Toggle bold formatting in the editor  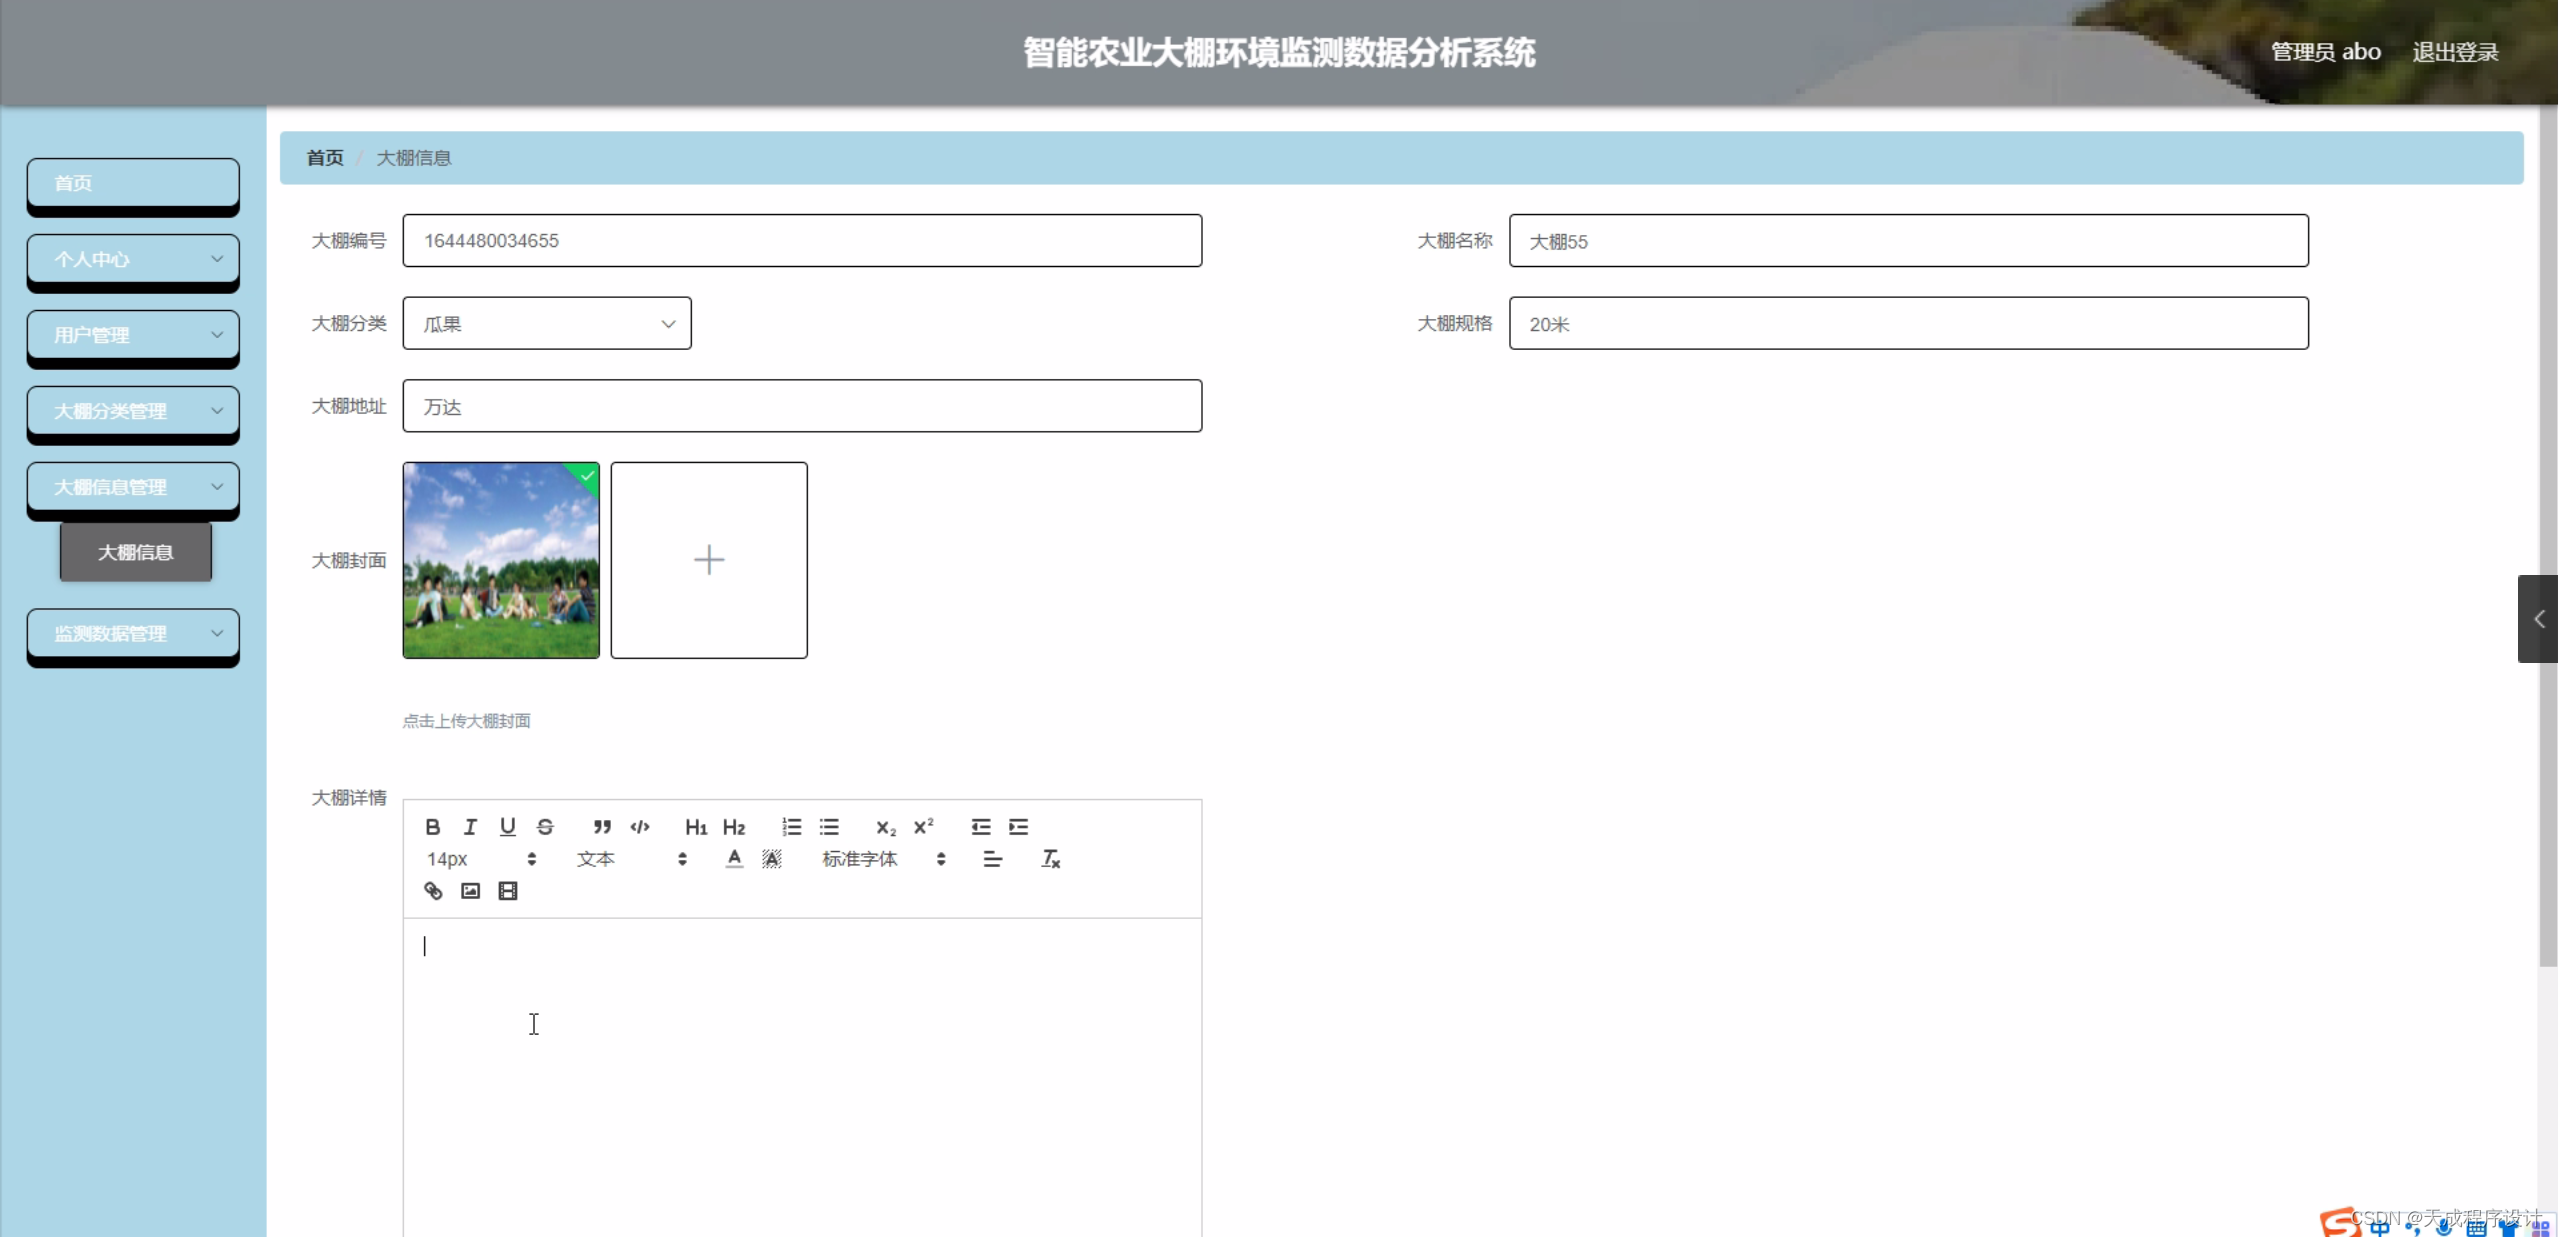[x=432, y=827]
